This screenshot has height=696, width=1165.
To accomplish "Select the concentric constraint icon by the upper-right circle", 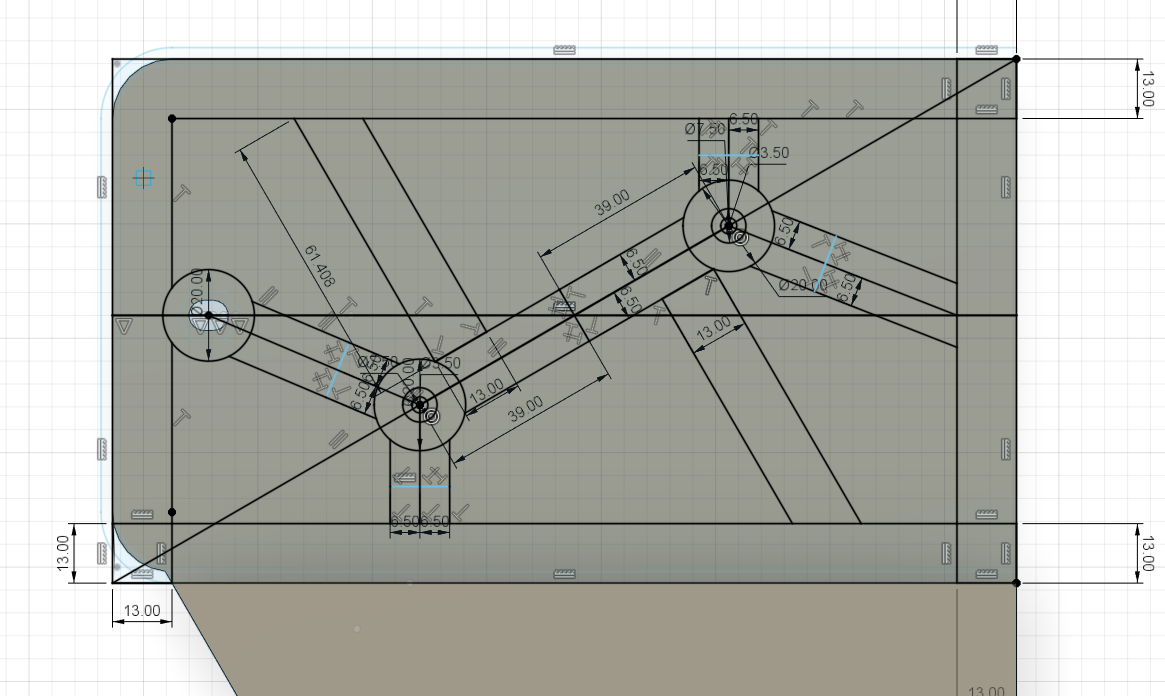I will click(741, 238).
